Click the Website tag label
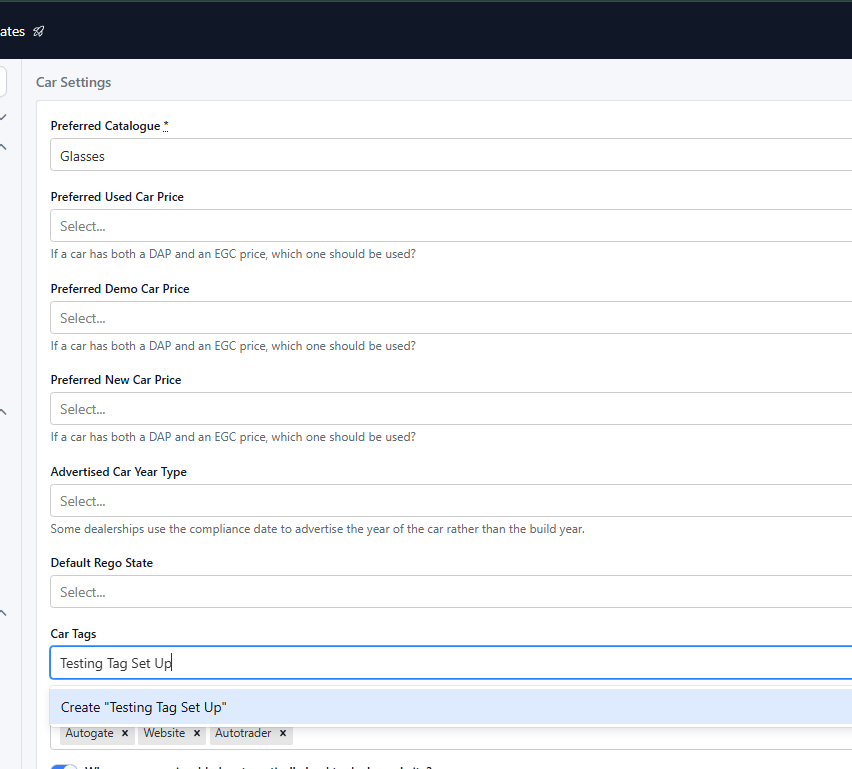Image resolution: width=852 pixels, height=769 pixels. point(164,733)
